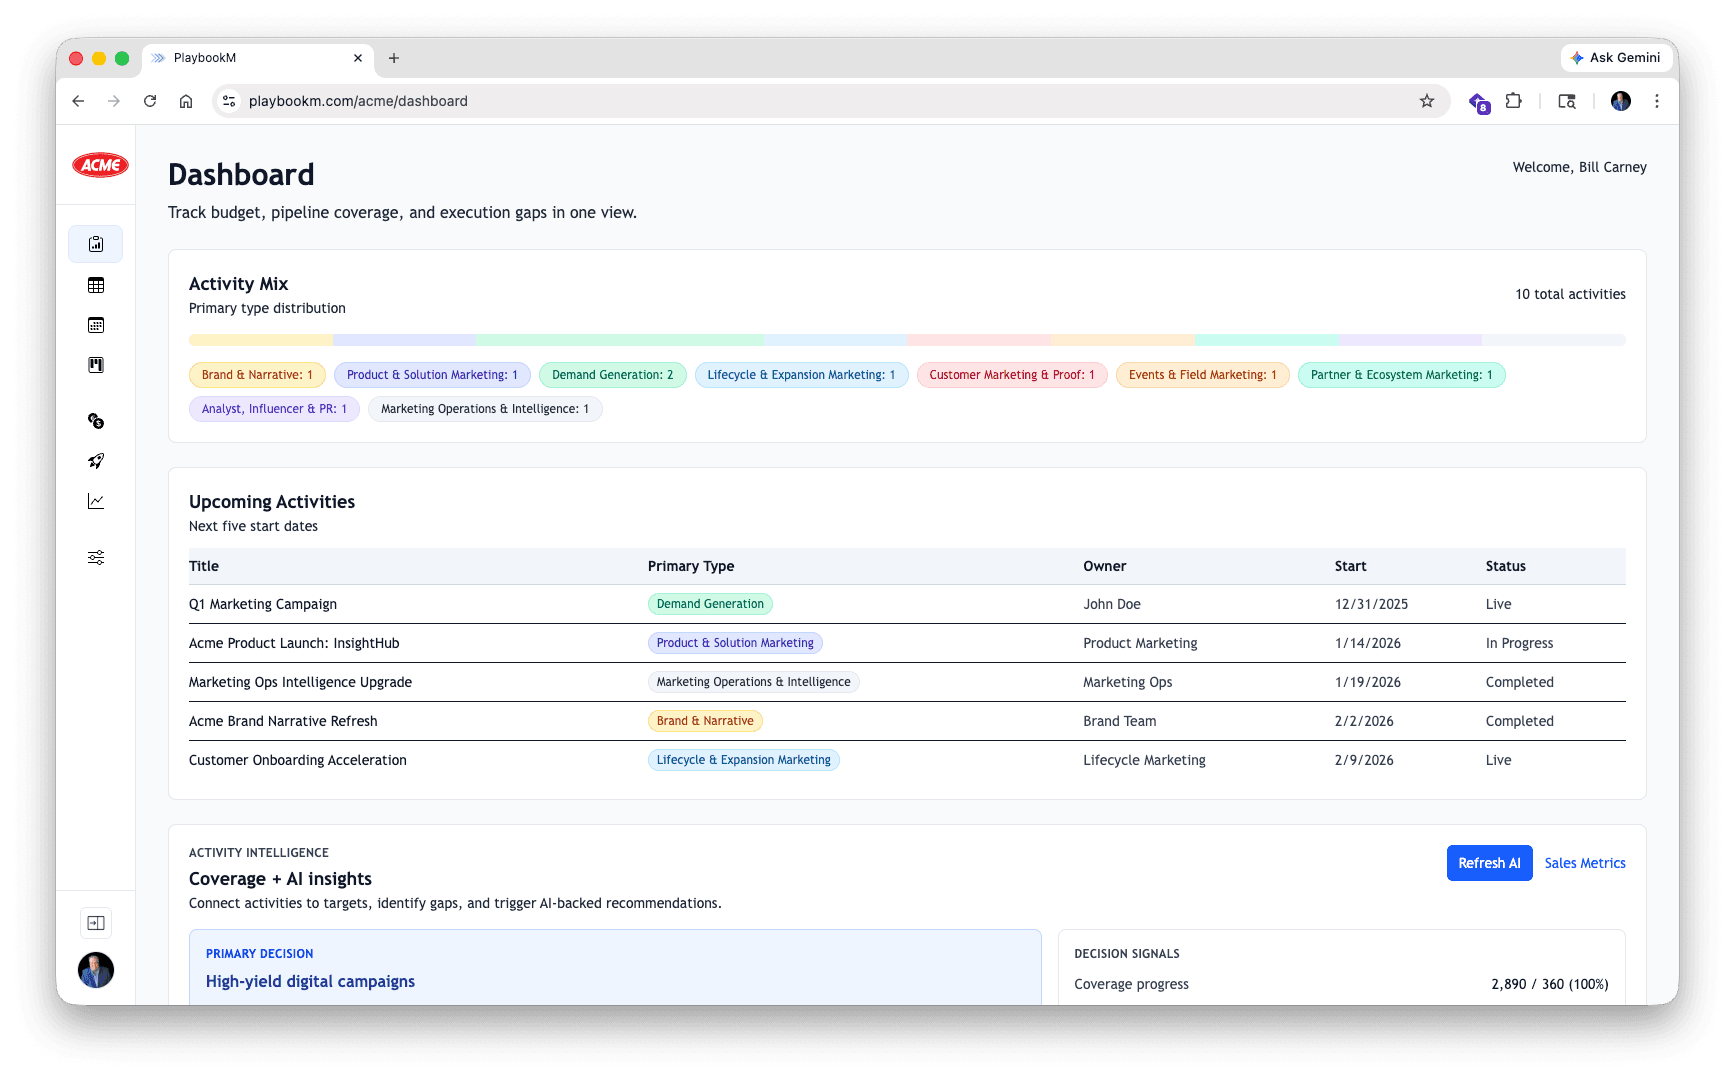Open the table view icon in the sidebar

95,285
